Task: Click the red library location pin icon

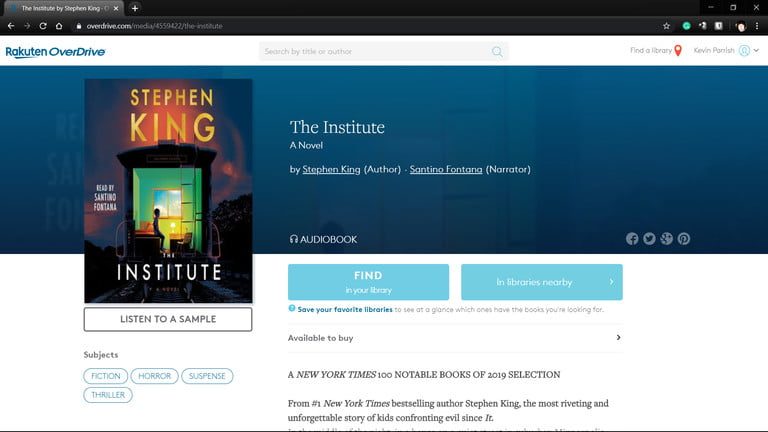Action: pos(678,50)
